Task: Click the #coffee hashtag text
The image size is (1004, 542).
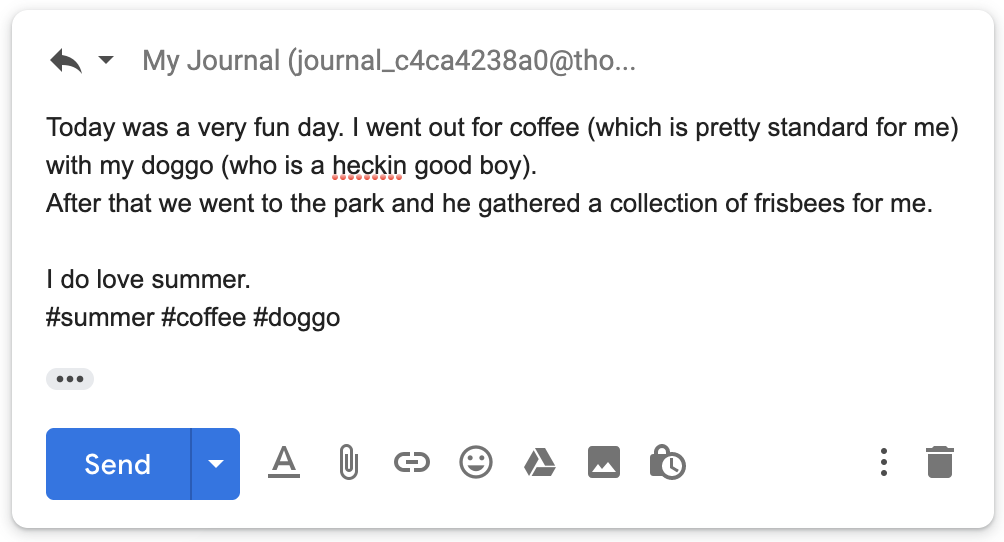Action: point(204,318)
